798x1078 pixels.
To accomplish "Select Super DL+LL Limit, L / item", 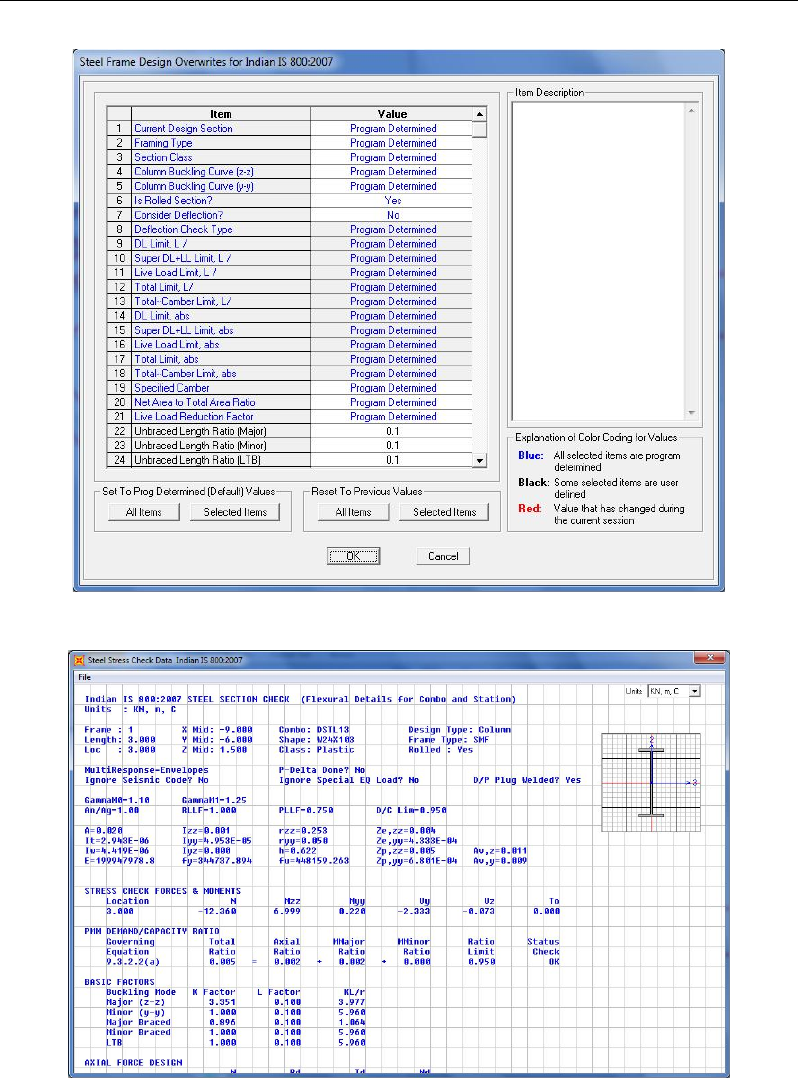I will (x=221, y=258).
